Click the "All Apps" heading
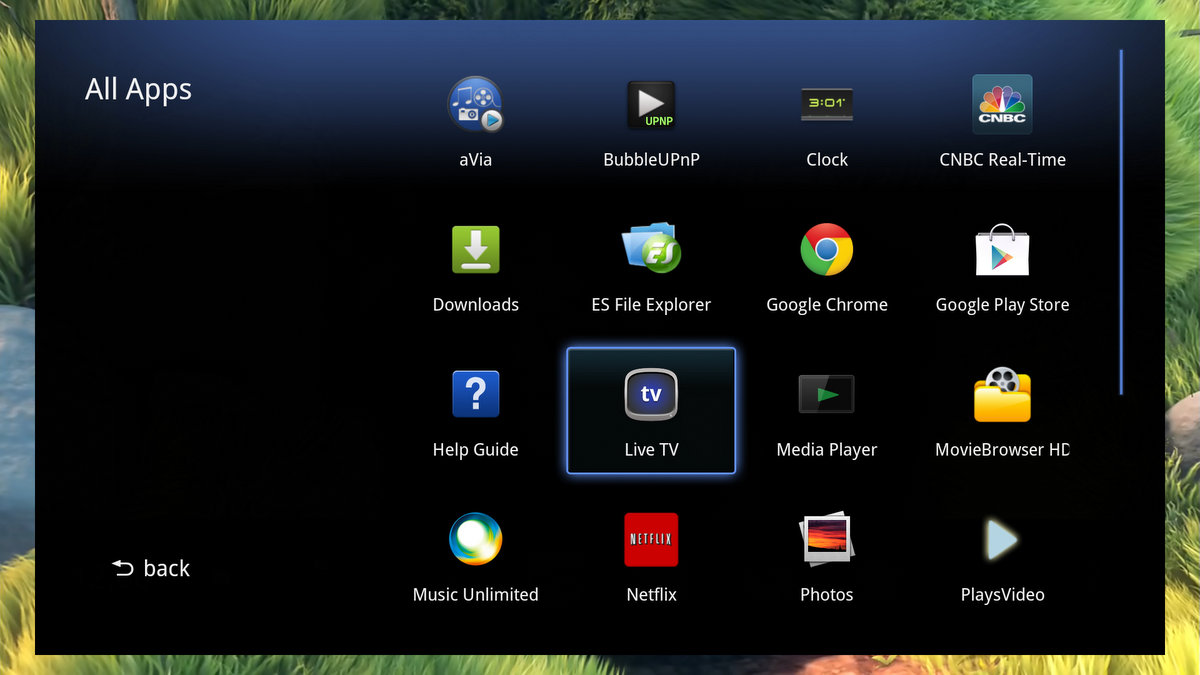1200x675 pixels. (x=138, y=89)
